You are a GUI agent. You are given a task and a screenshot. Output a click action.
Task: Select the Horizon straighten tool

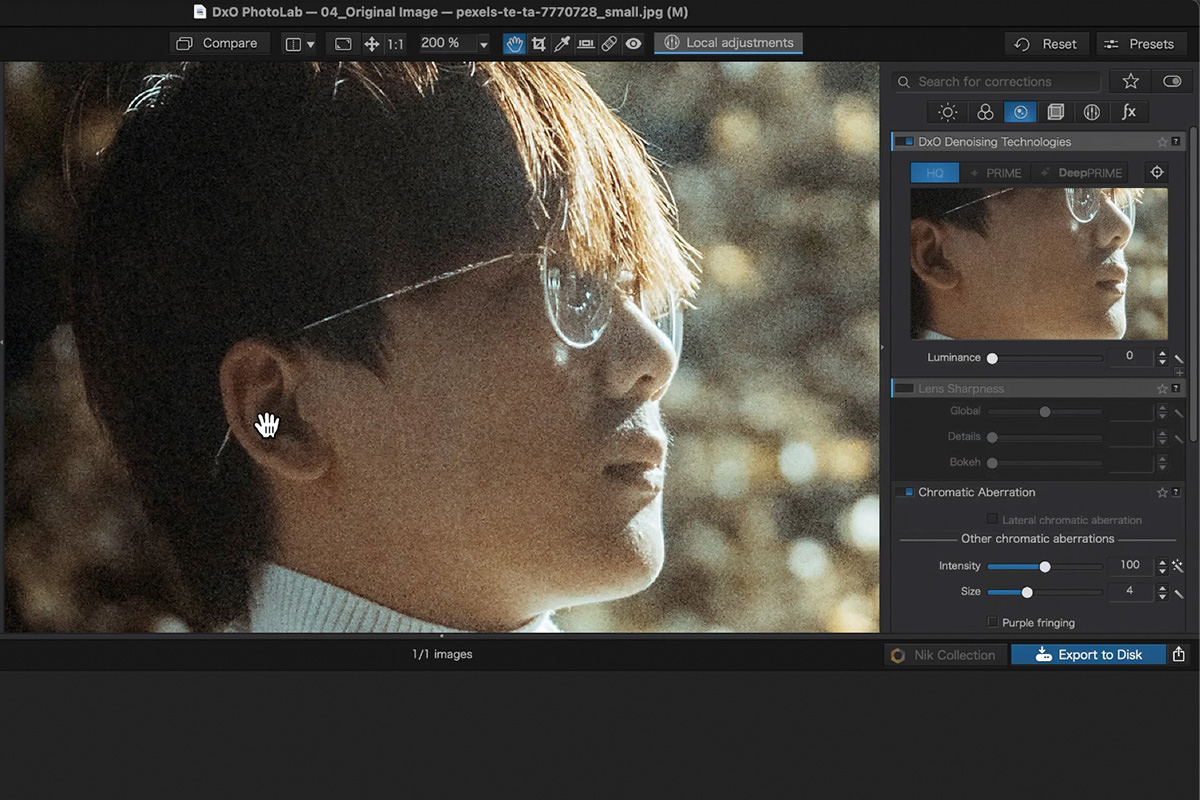pos(586,43)
